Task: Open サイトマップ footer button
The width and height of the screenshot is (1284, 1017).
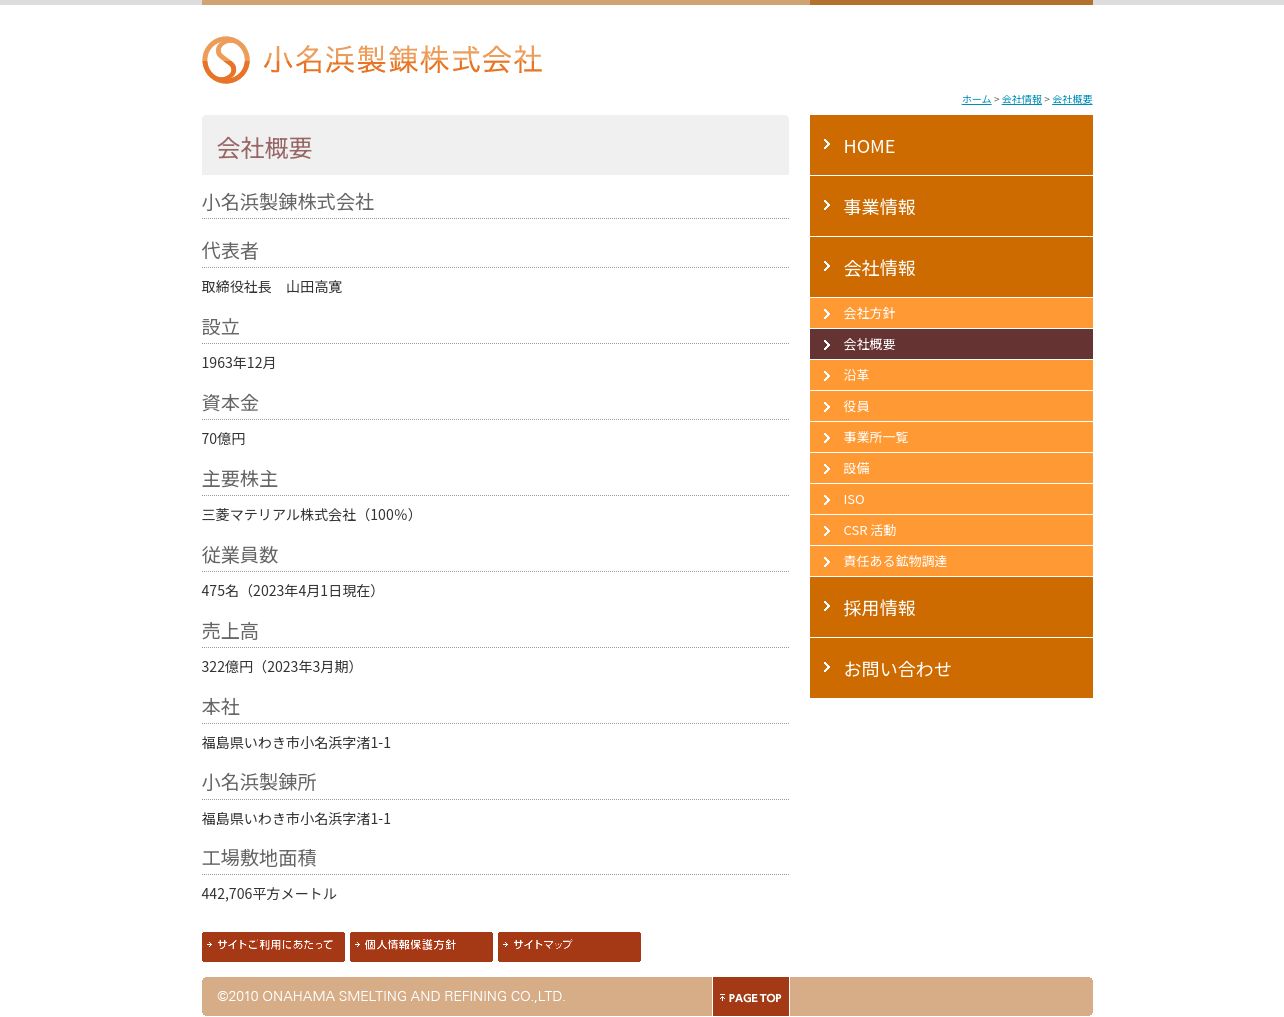Action: click(569, 946)
